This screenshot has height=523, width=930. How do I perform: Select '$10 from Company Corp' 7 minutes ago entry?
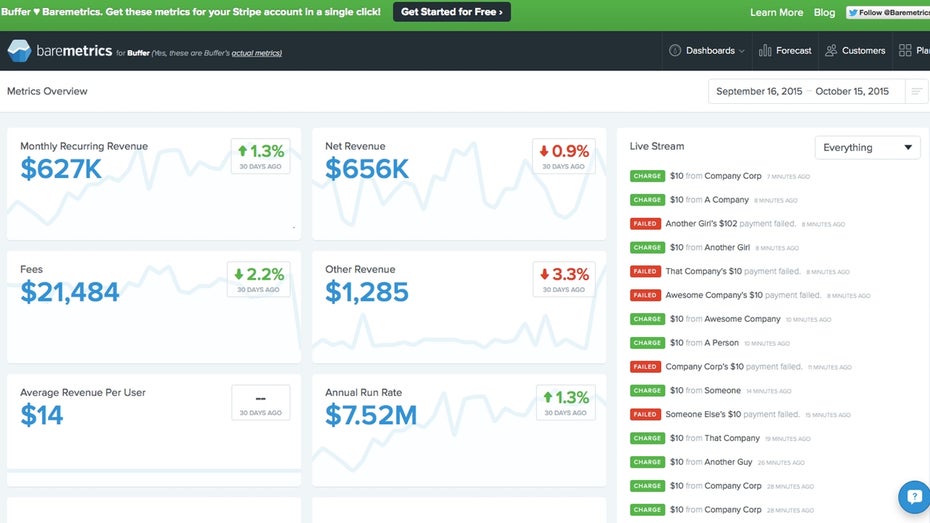(720, 176)
